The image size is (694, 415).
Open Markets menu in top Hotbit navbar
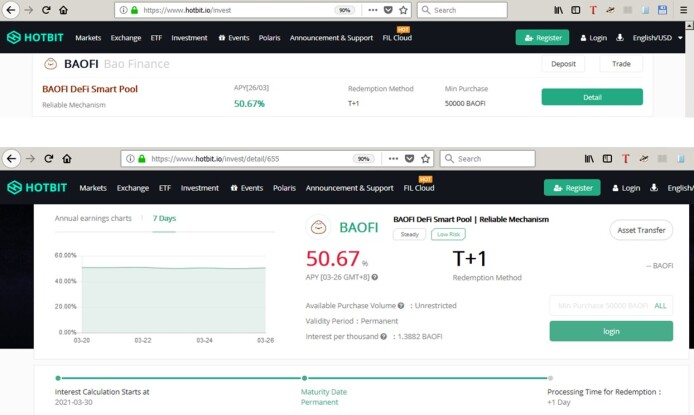(88, 38)
